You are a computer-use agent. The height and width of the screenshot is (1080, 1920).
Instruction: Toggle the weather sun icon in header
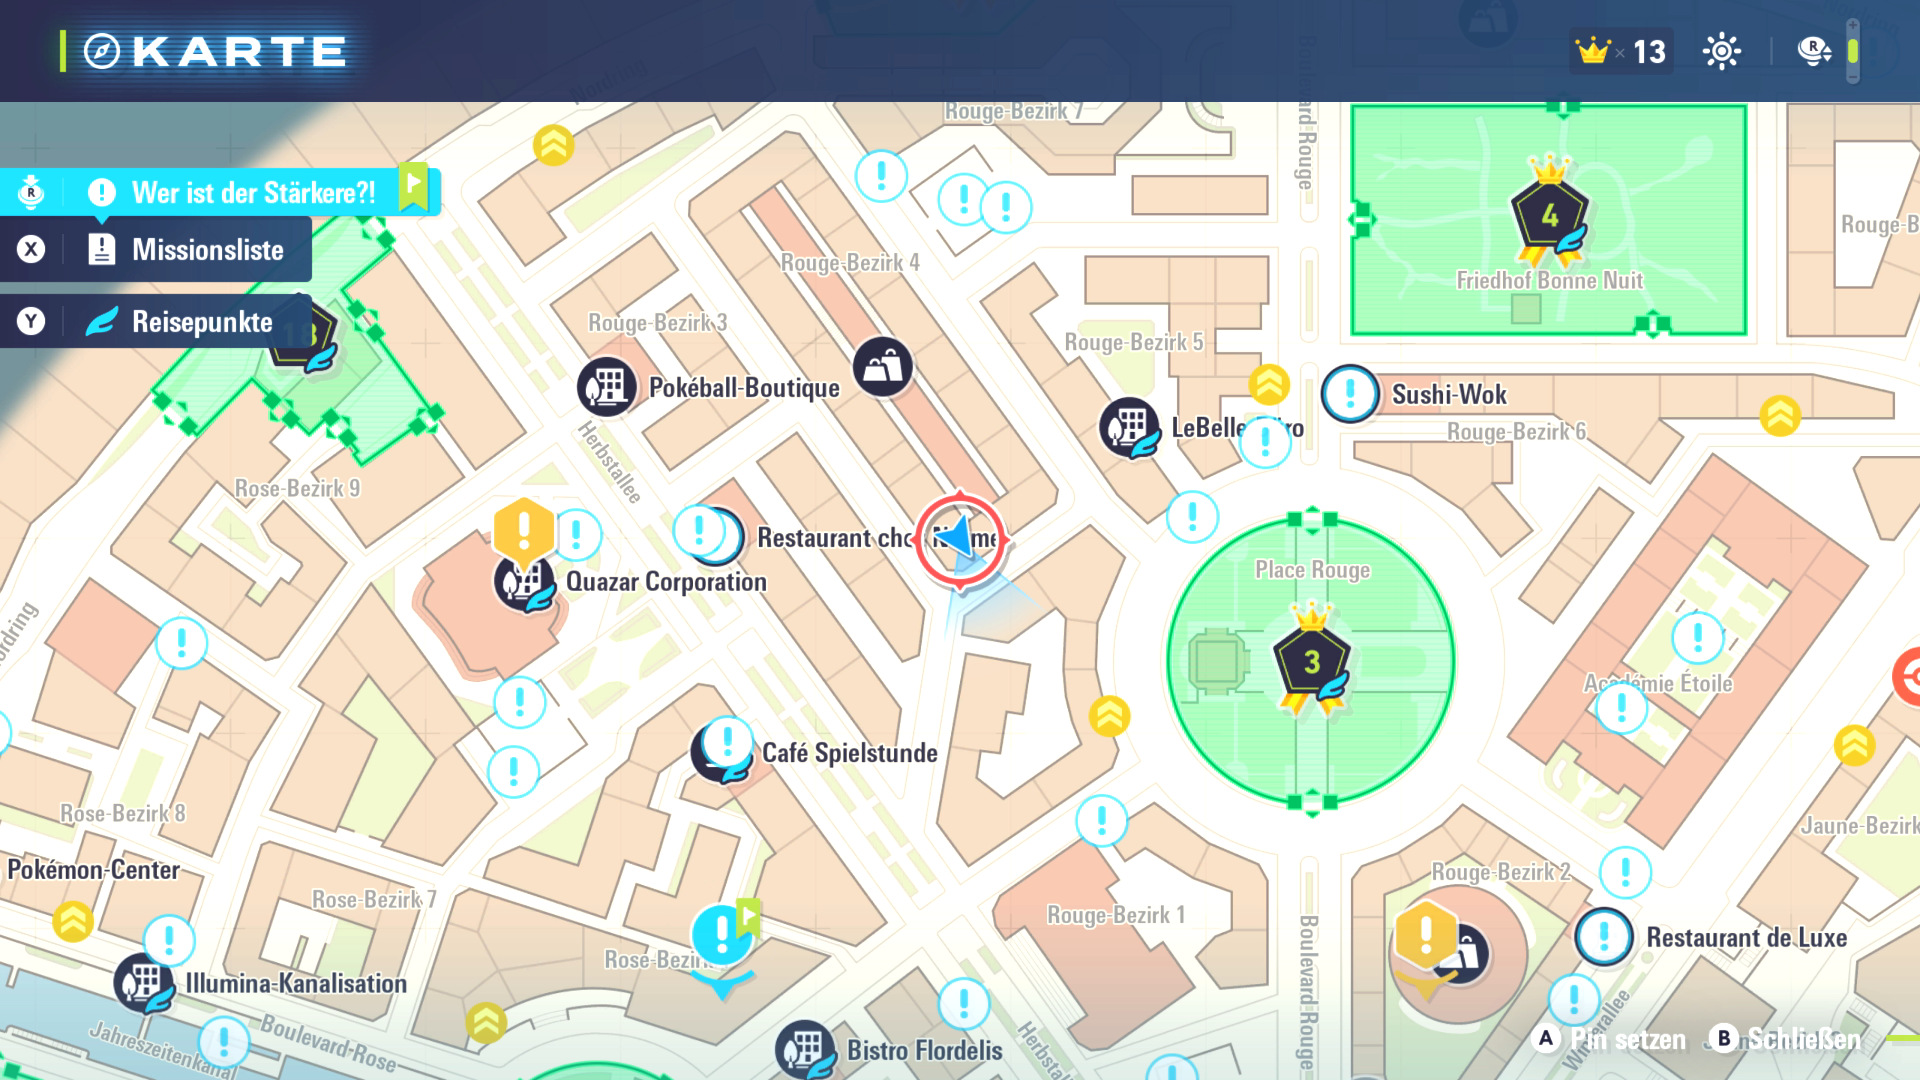coord(1721,51)
